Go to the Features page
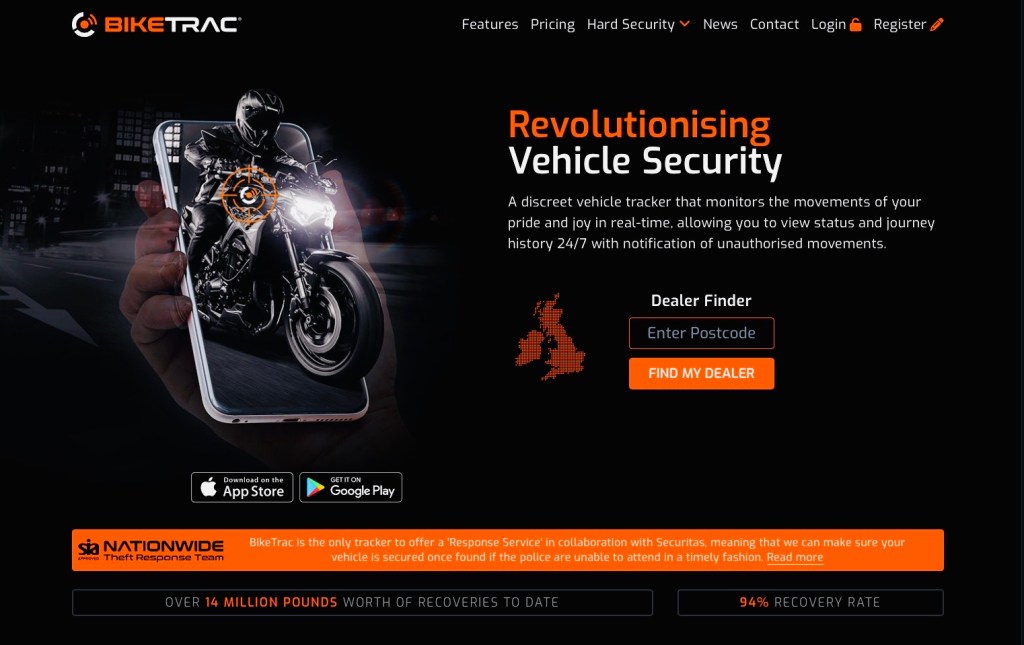Screen dimensions: 1024x645 (x=490, y=24)
